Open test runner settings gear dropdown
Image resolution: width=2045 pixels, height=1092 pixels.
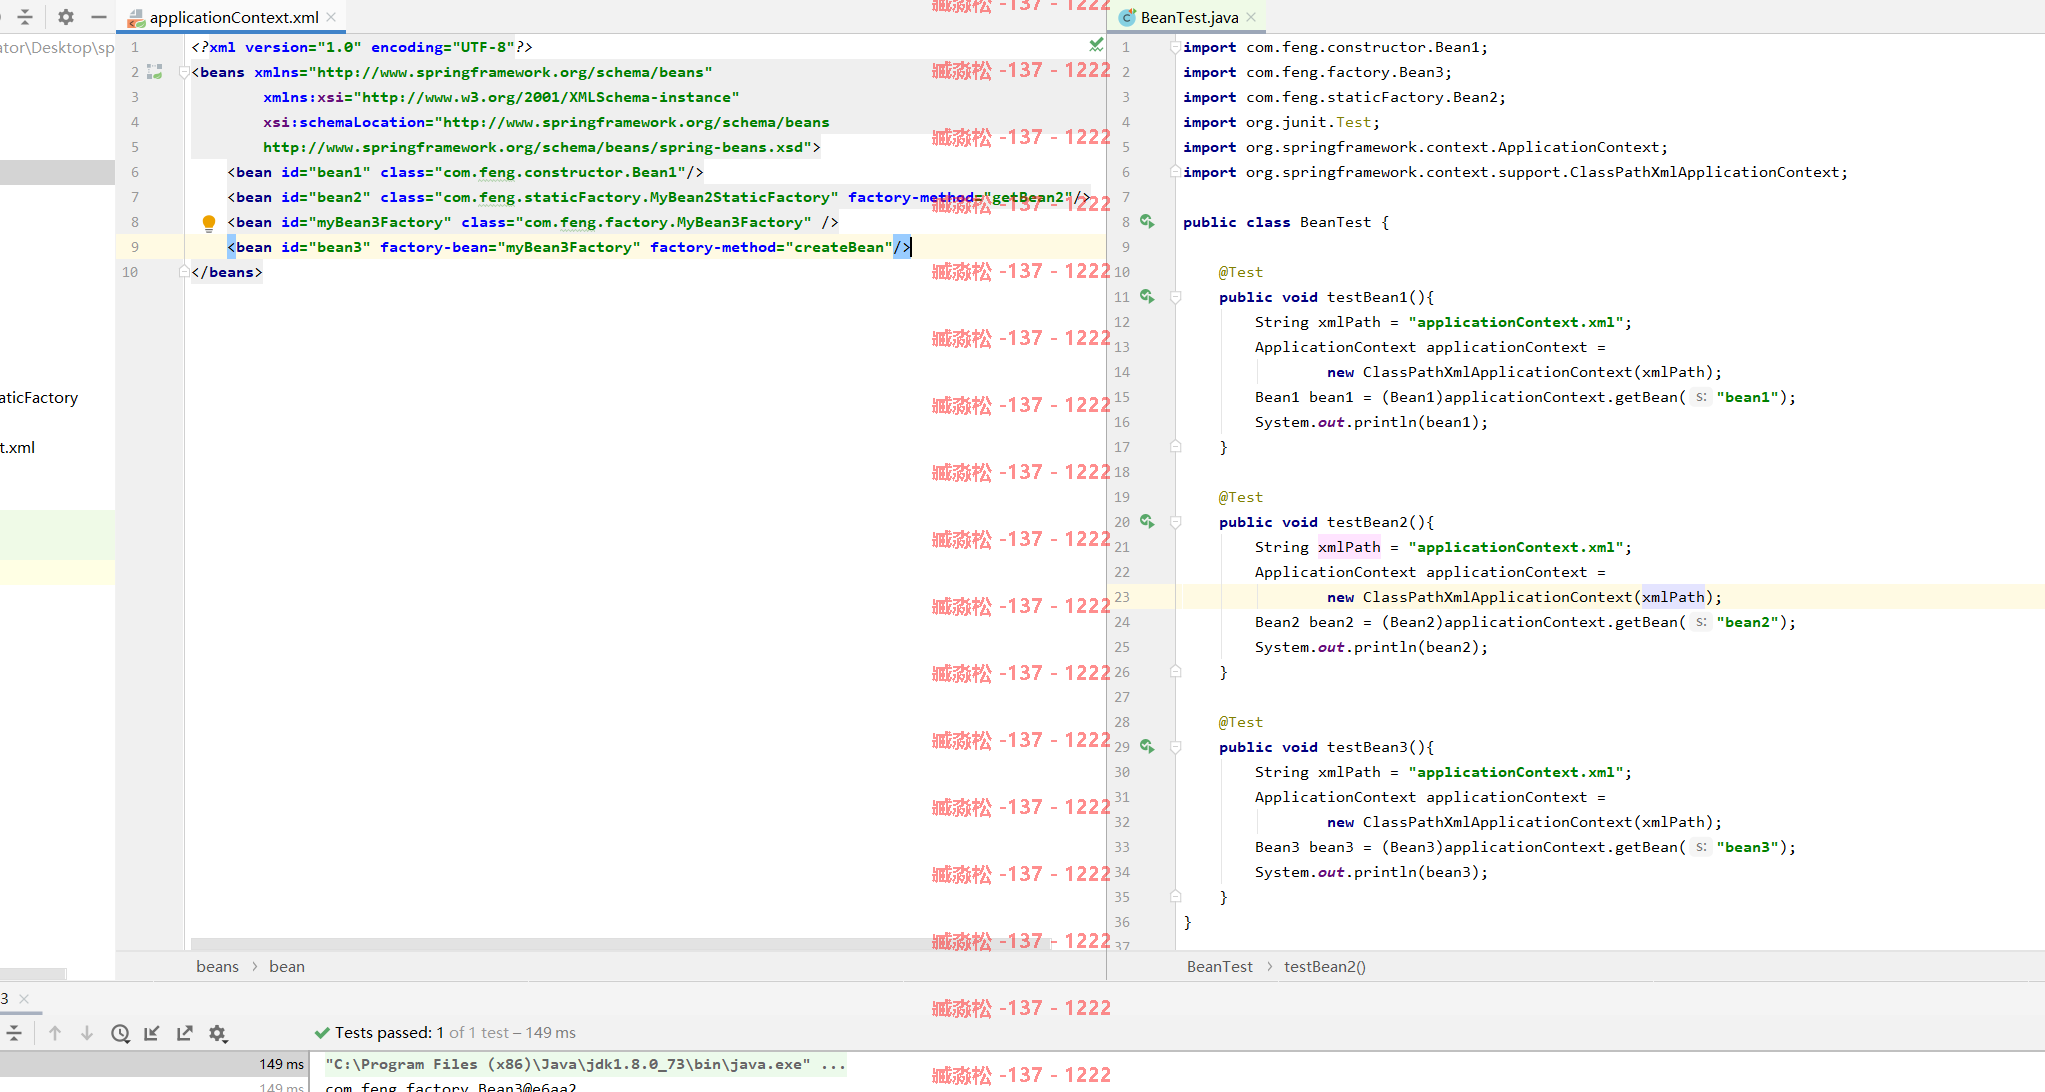pyautogui.click(x=218, y=1033)
